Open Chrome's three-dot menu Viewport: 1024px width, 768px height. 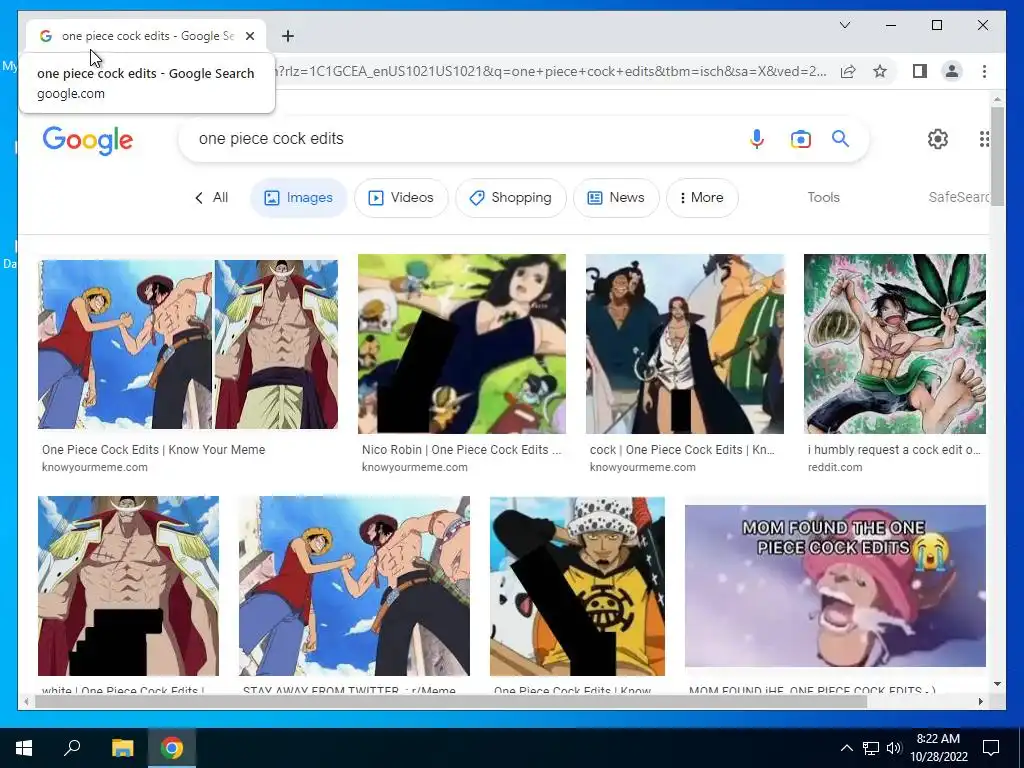point(984,71)
